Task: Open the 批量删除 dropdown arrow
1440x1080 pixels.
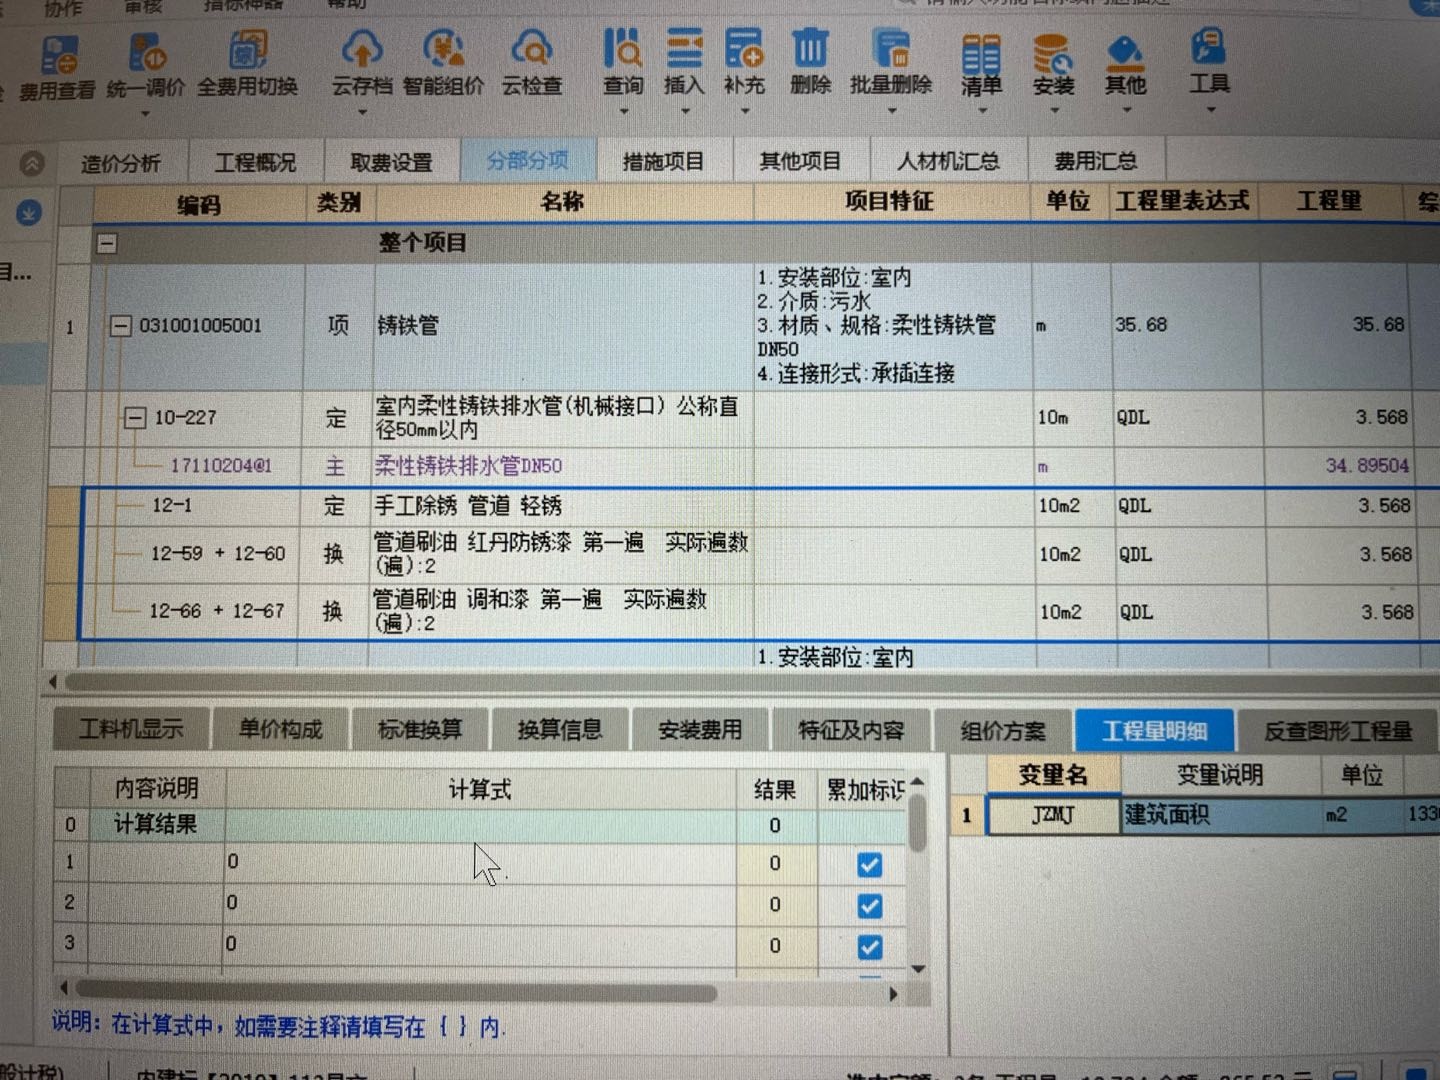Action: click(891, 111)
